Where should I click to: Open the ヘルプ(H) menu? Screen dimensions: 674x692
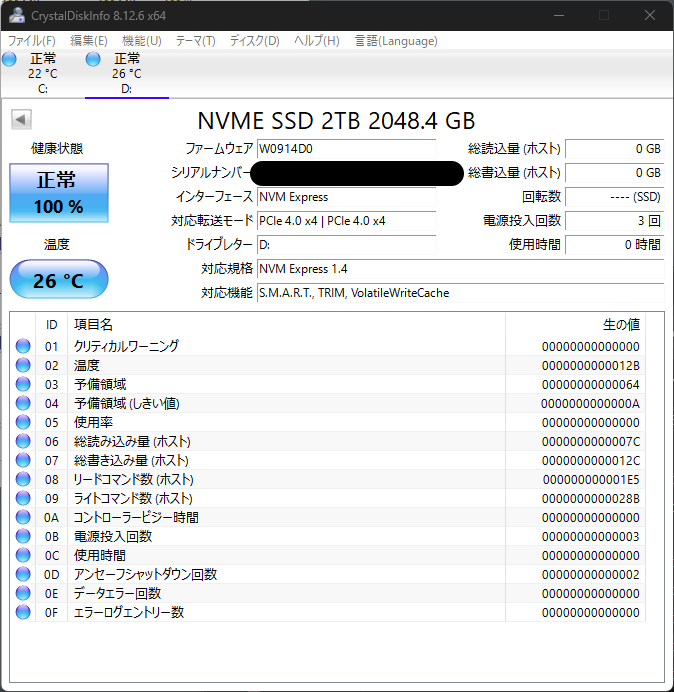click(x=317, y=41)
